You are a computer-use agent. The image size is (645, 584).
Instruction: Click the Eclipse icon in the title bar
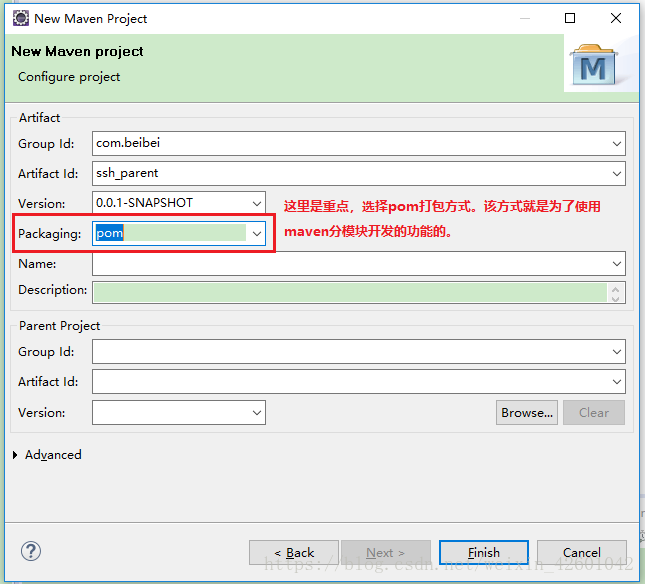[x=21, y=19]
